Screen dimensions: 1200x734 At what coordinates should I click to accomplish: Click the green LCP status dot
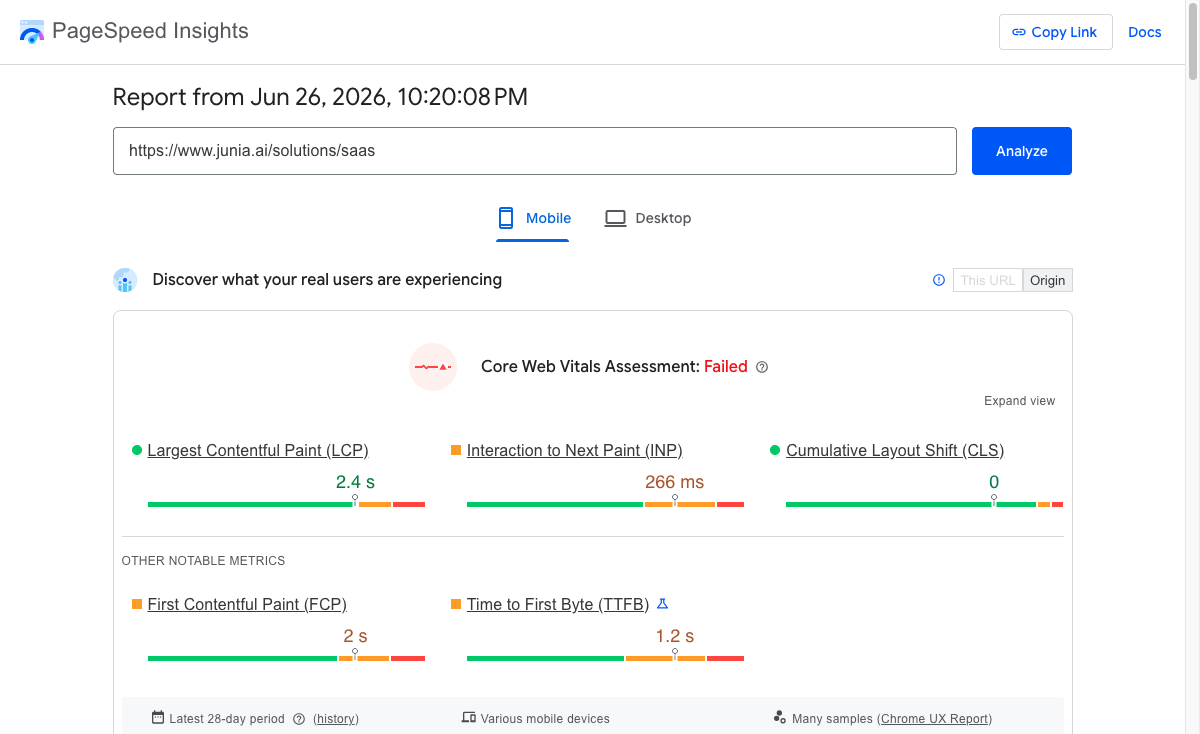(x=137, y=450)
